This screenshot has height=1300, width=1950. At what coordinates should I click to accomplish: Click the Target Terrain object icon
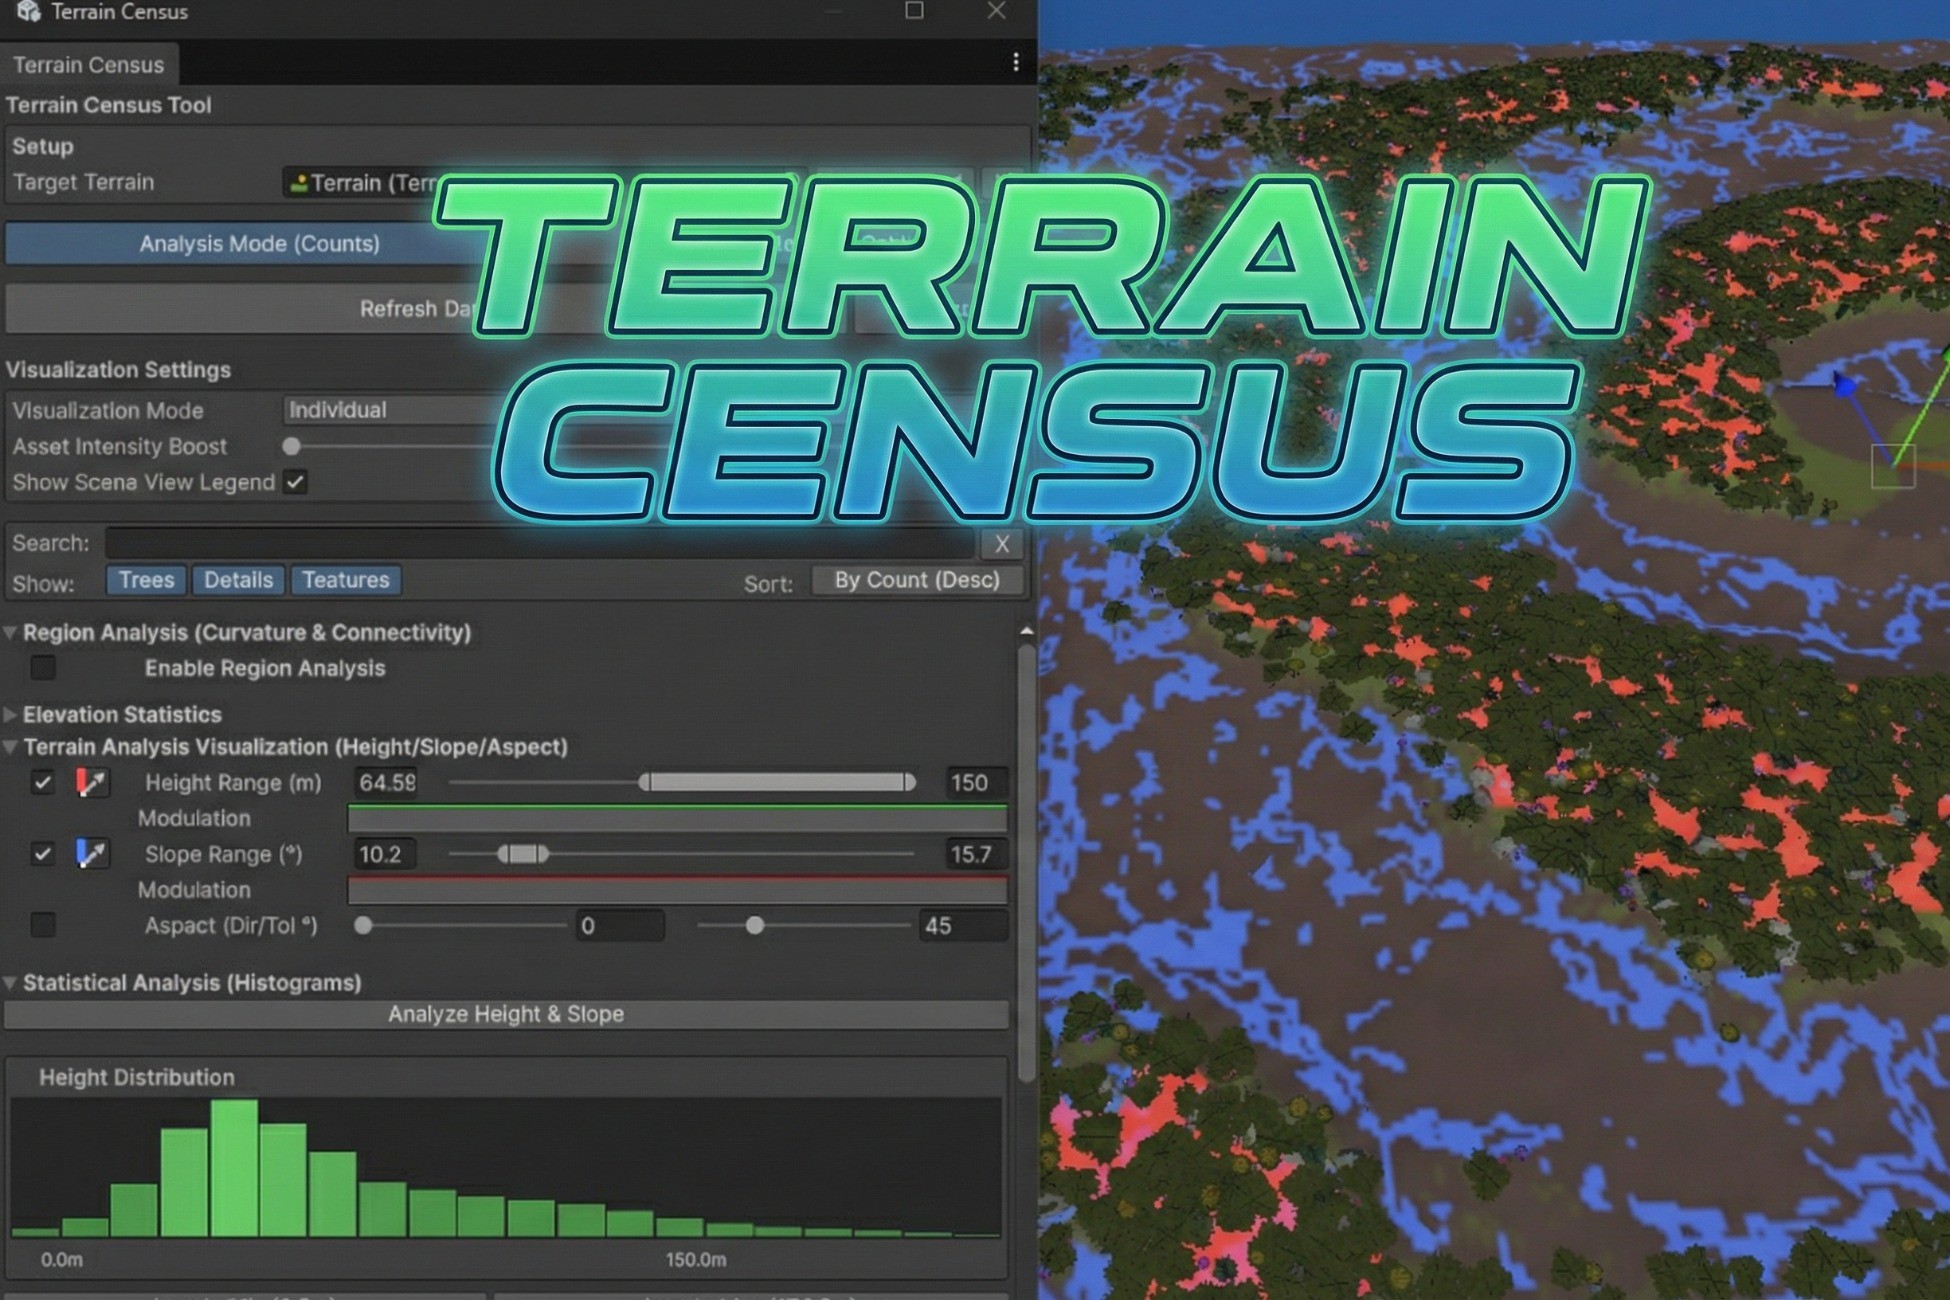coord(298,183)
